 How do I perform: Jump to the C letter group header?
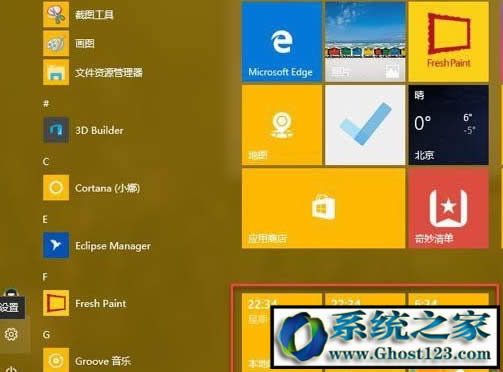pyautogui.click(x=46, y=162)
